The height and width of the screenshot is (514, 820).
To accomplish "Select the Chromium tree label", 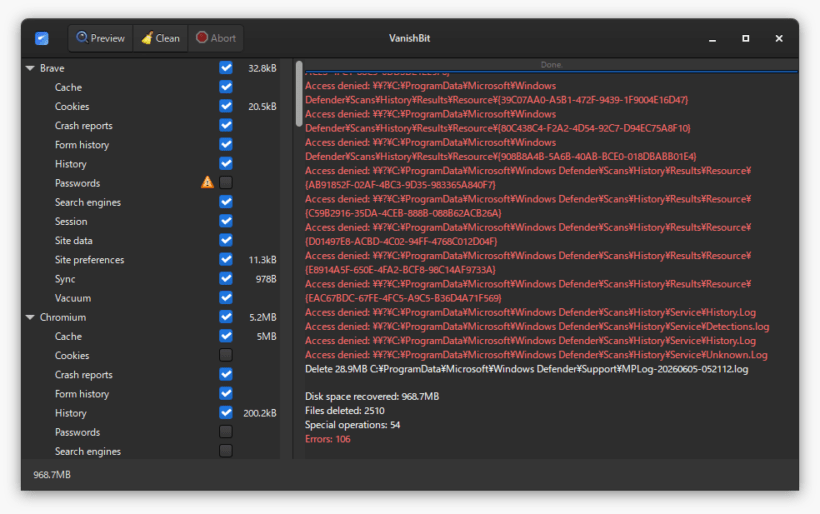I will tap(63, 317).
